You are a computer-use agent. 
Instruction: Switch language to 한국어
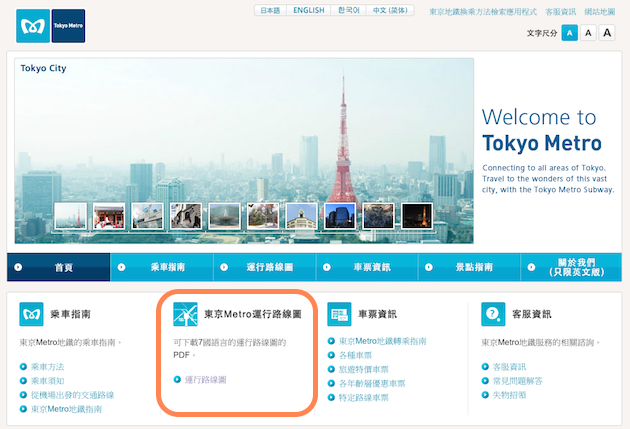(x=348, y=10)
